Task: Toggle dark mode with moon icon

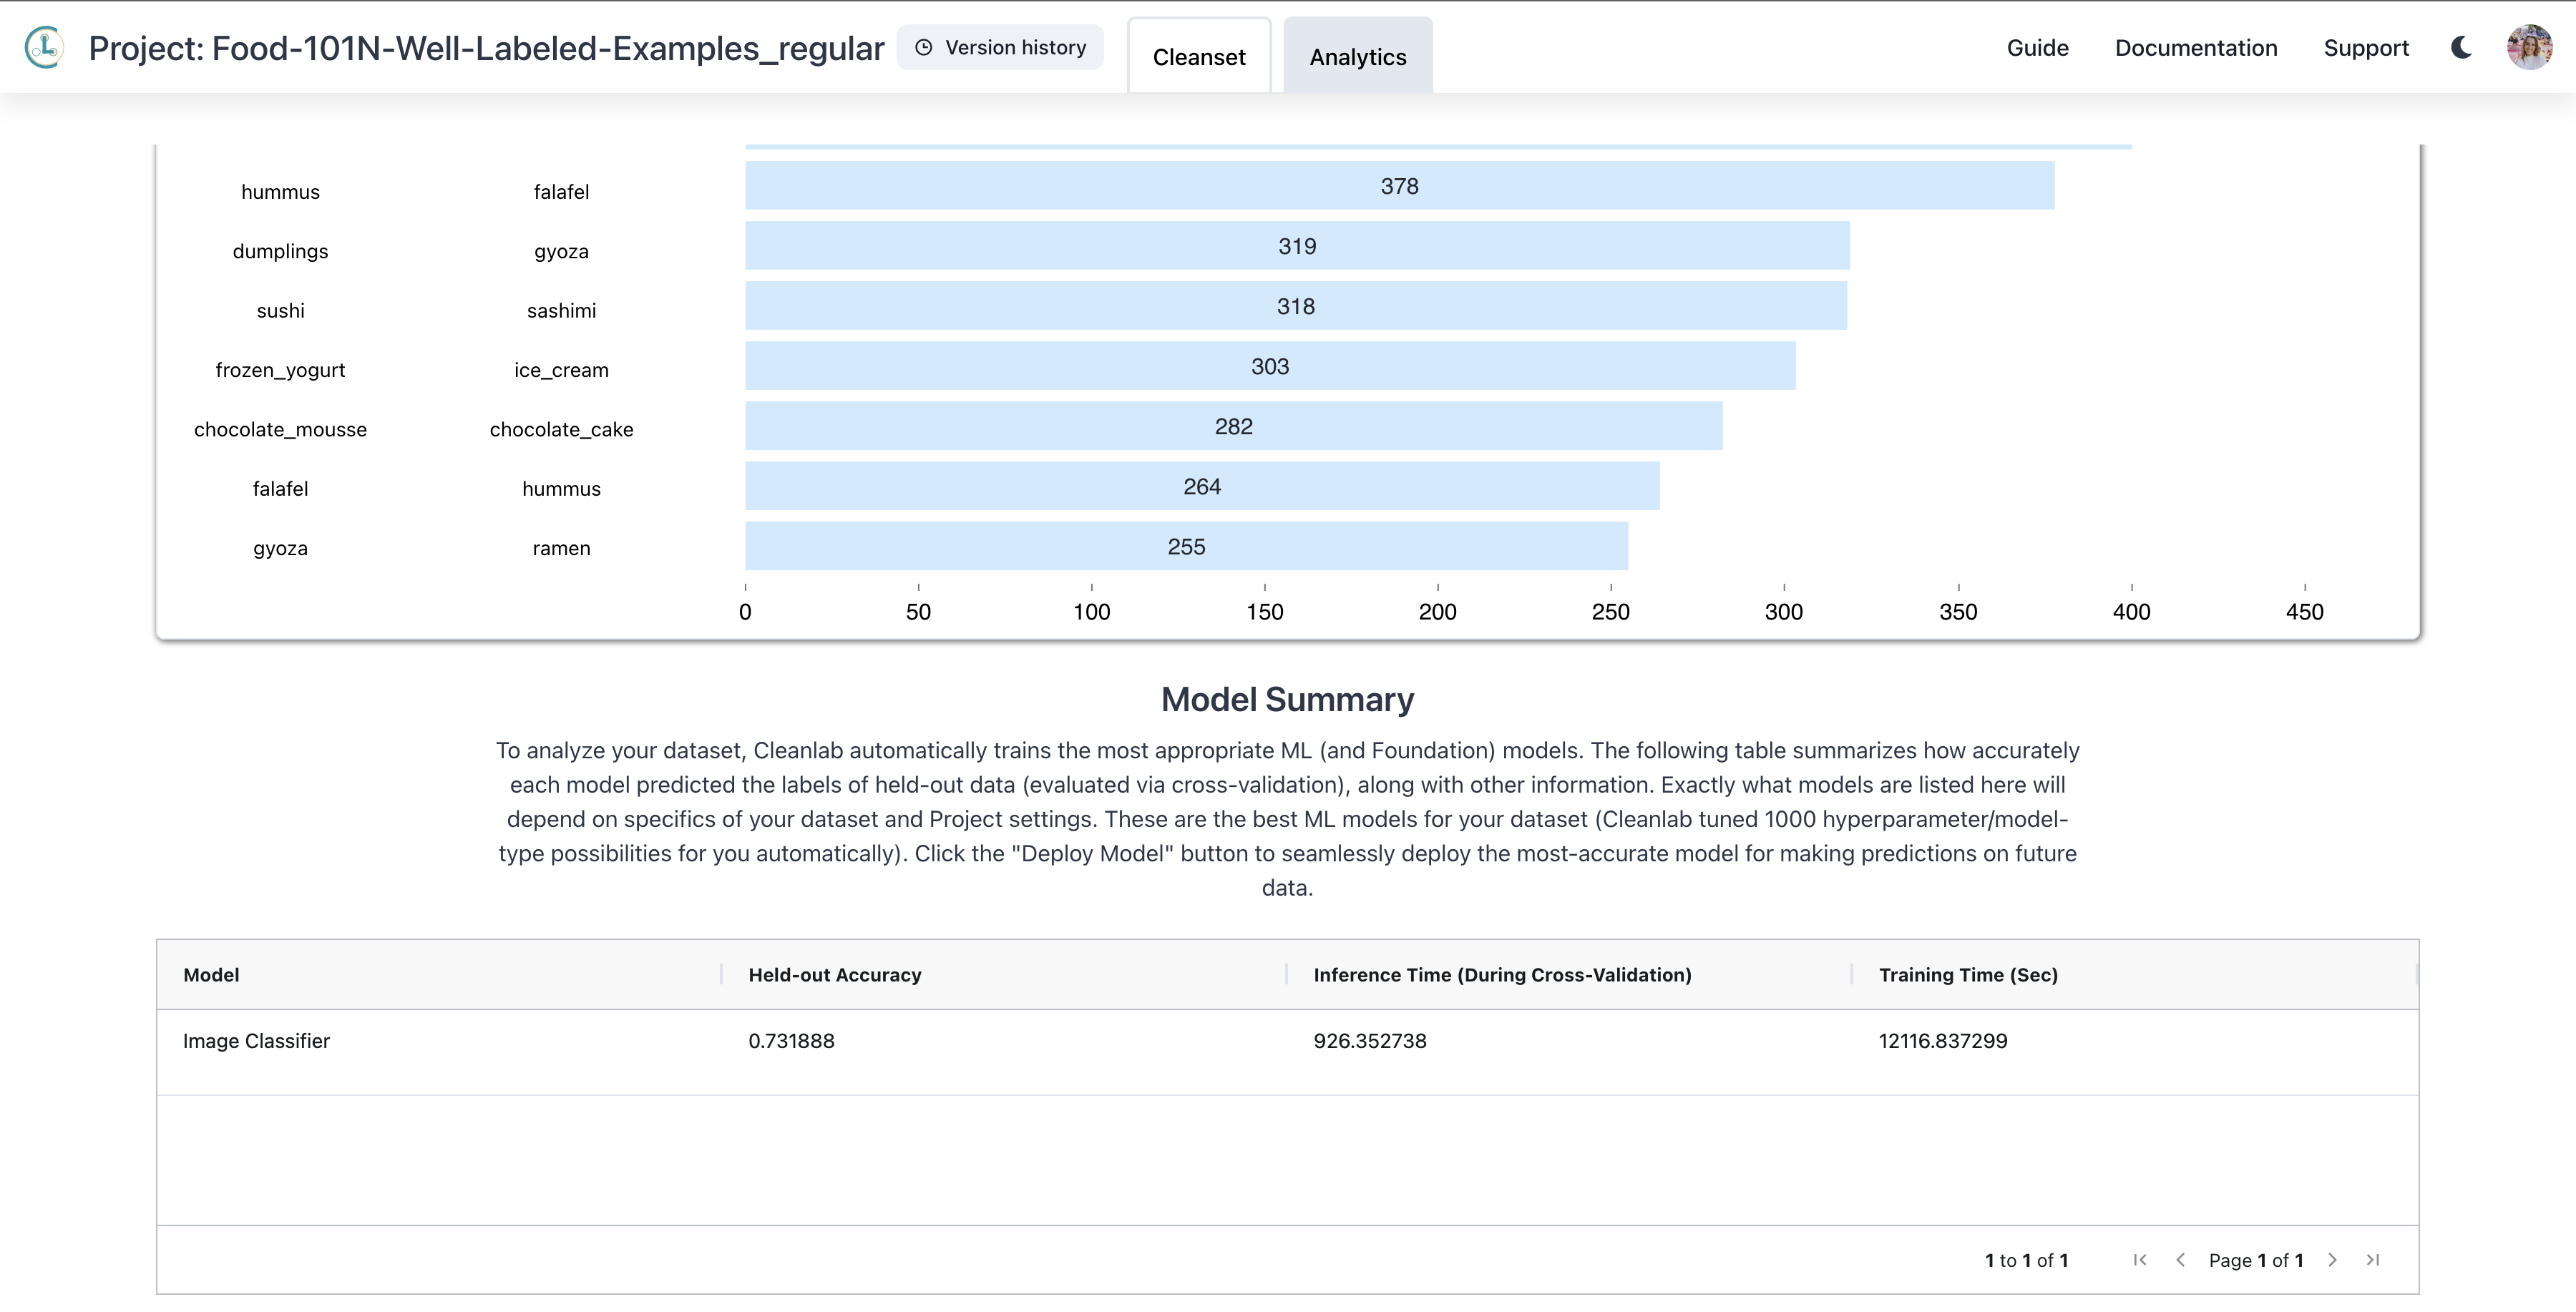Action: (2462, 47)
